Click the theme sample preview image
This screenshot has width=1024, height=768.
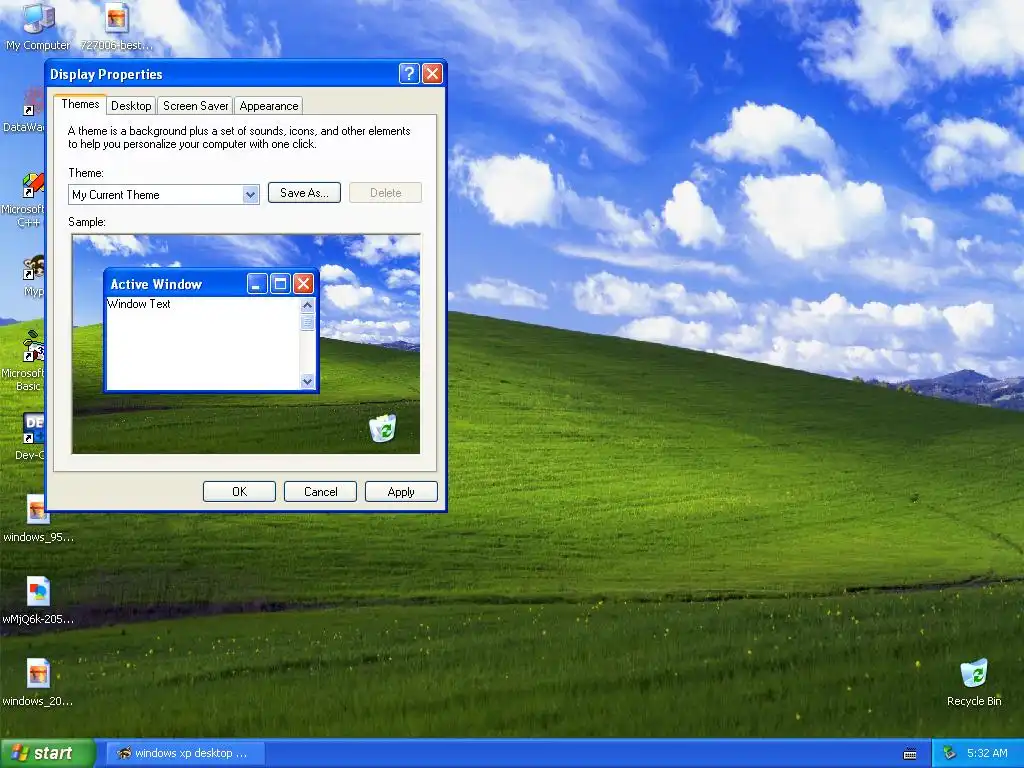246,344
